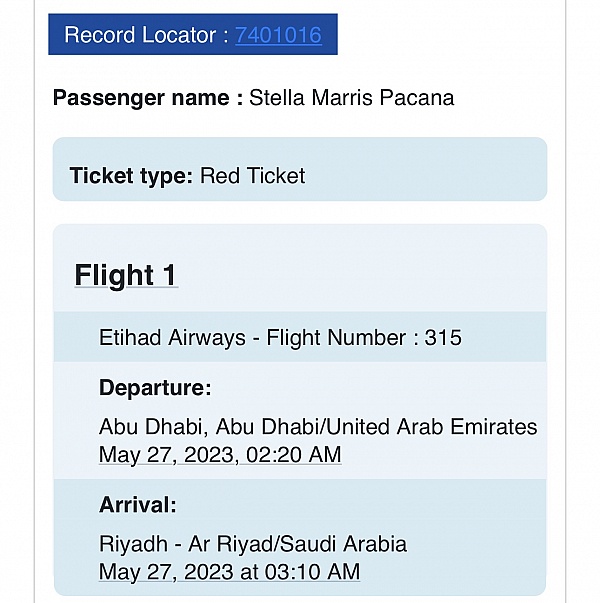Click the flight number 315
The height and width of the screenshot is (603, 600).
[x=443, y=338]
